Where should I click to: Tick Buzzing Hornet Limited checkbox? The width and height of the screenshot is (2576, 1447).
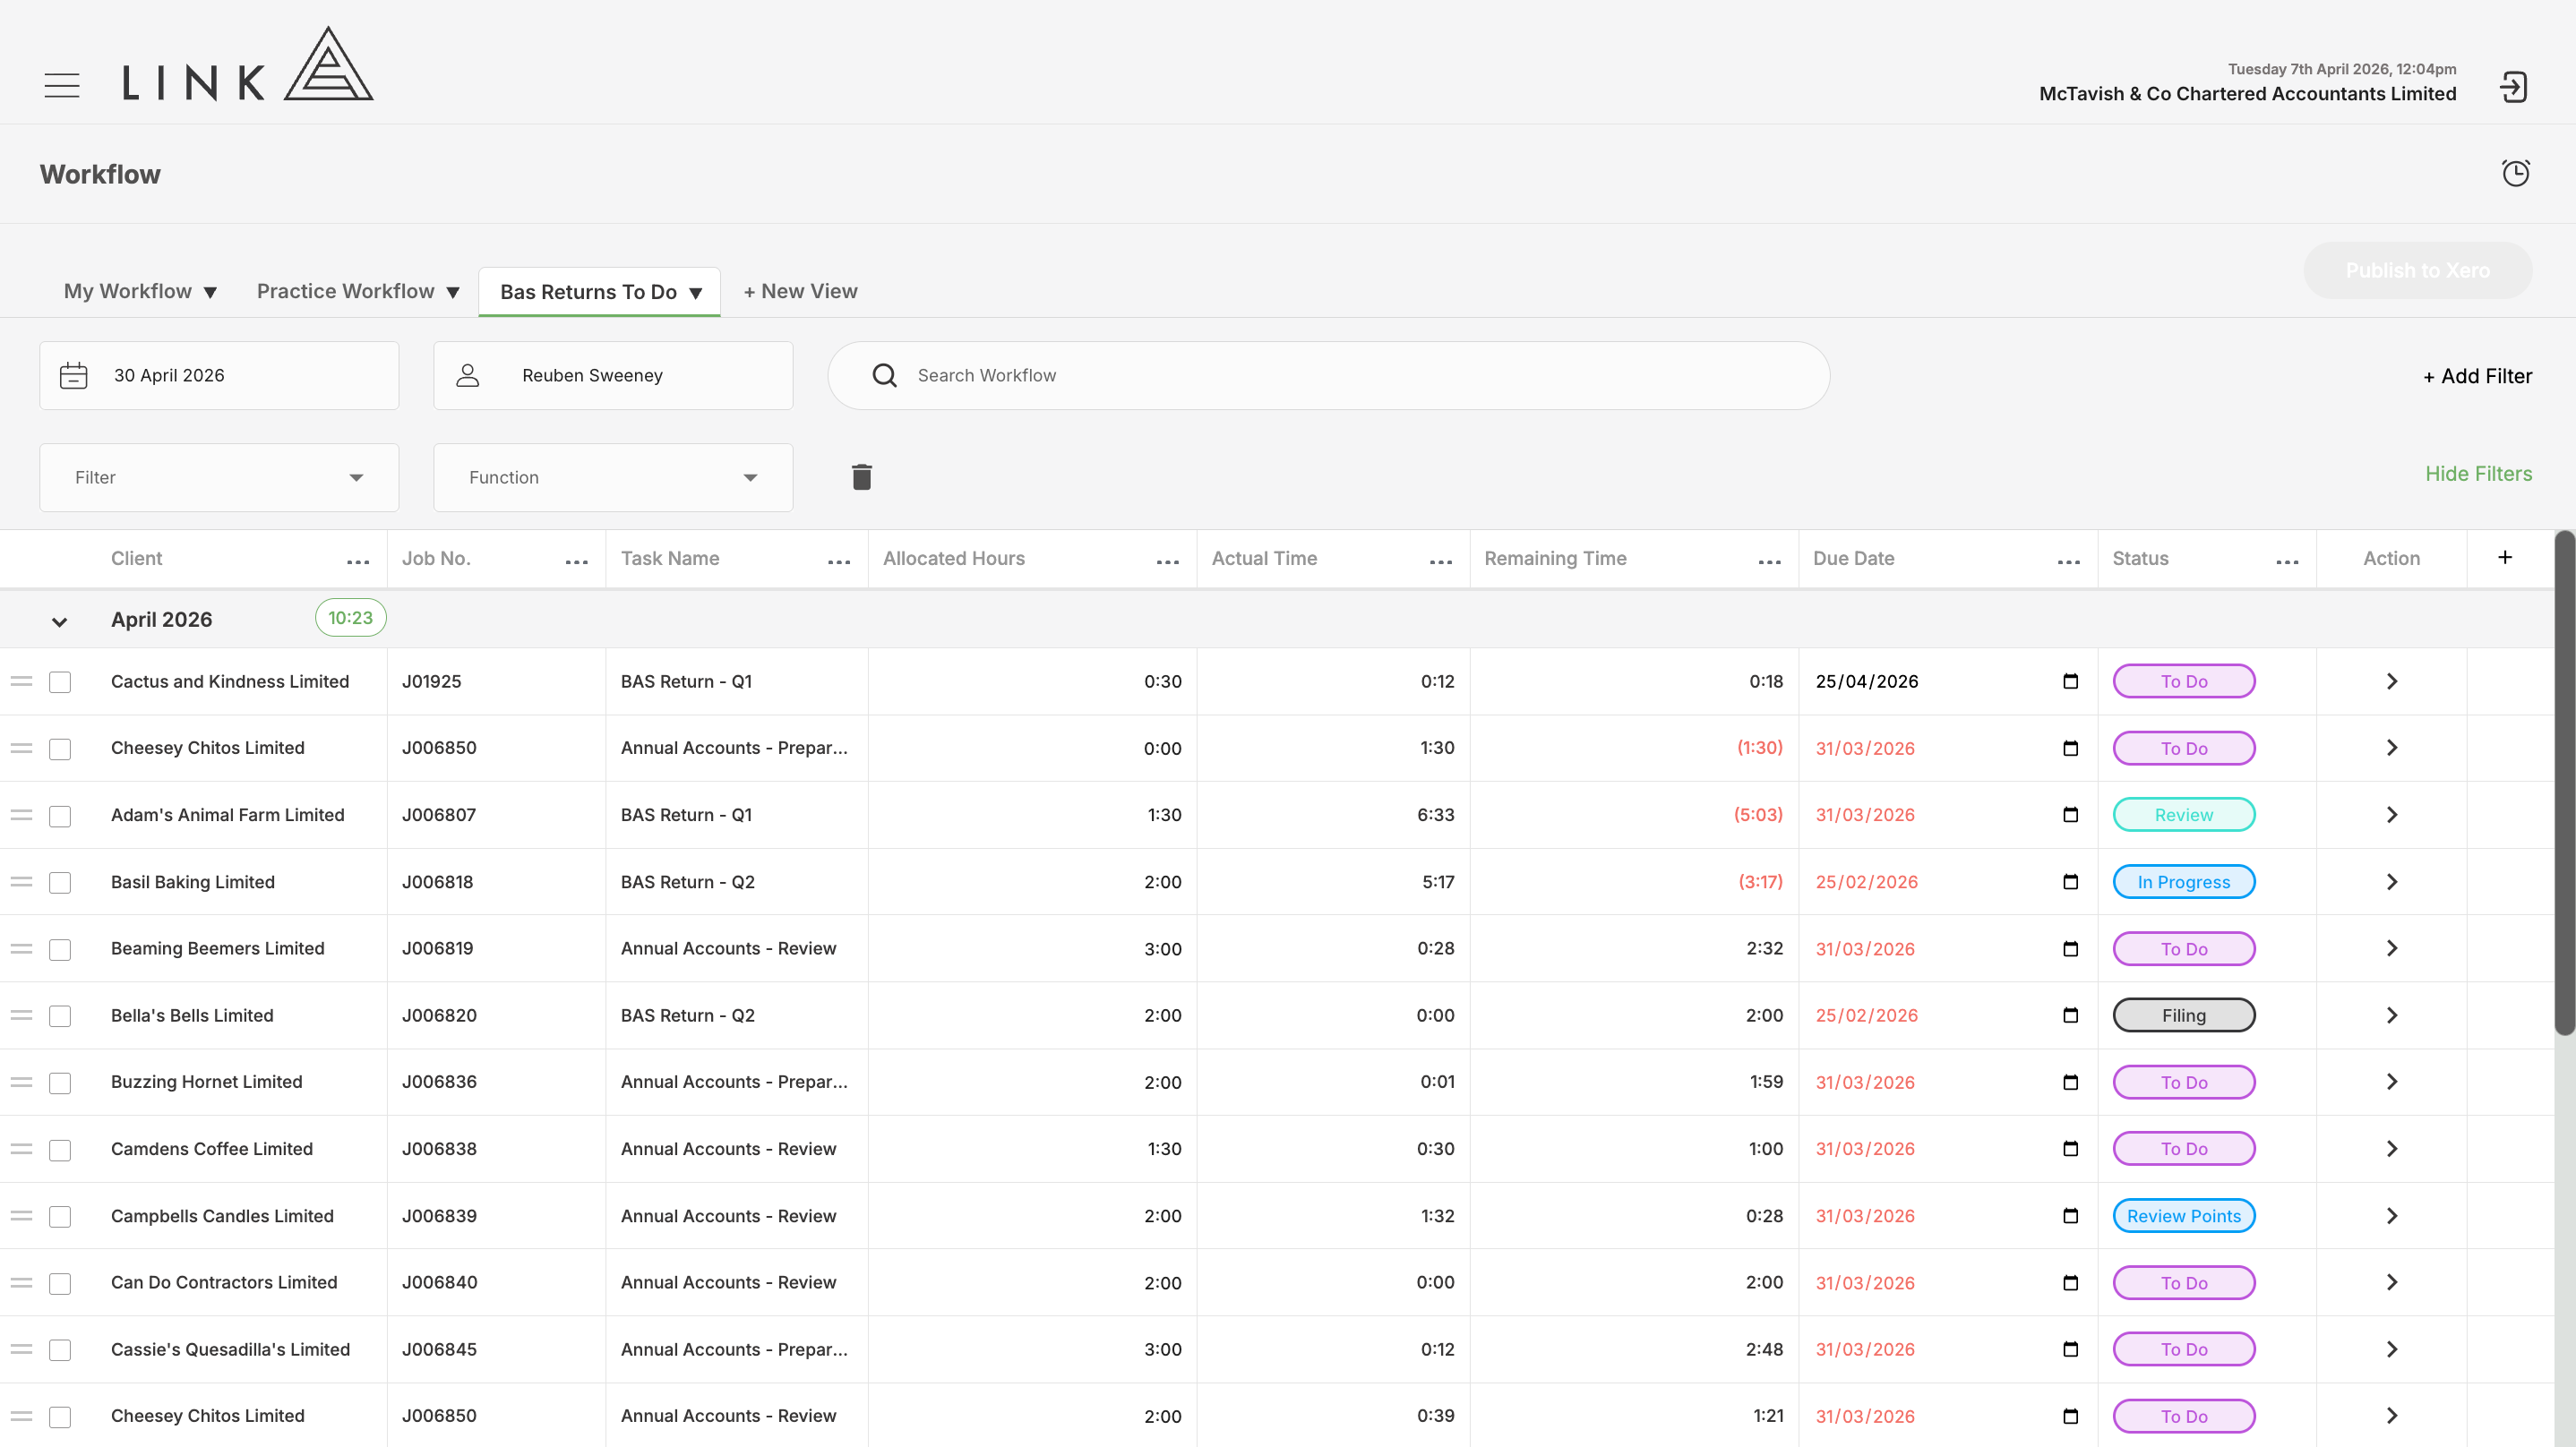click(60, 1083)
